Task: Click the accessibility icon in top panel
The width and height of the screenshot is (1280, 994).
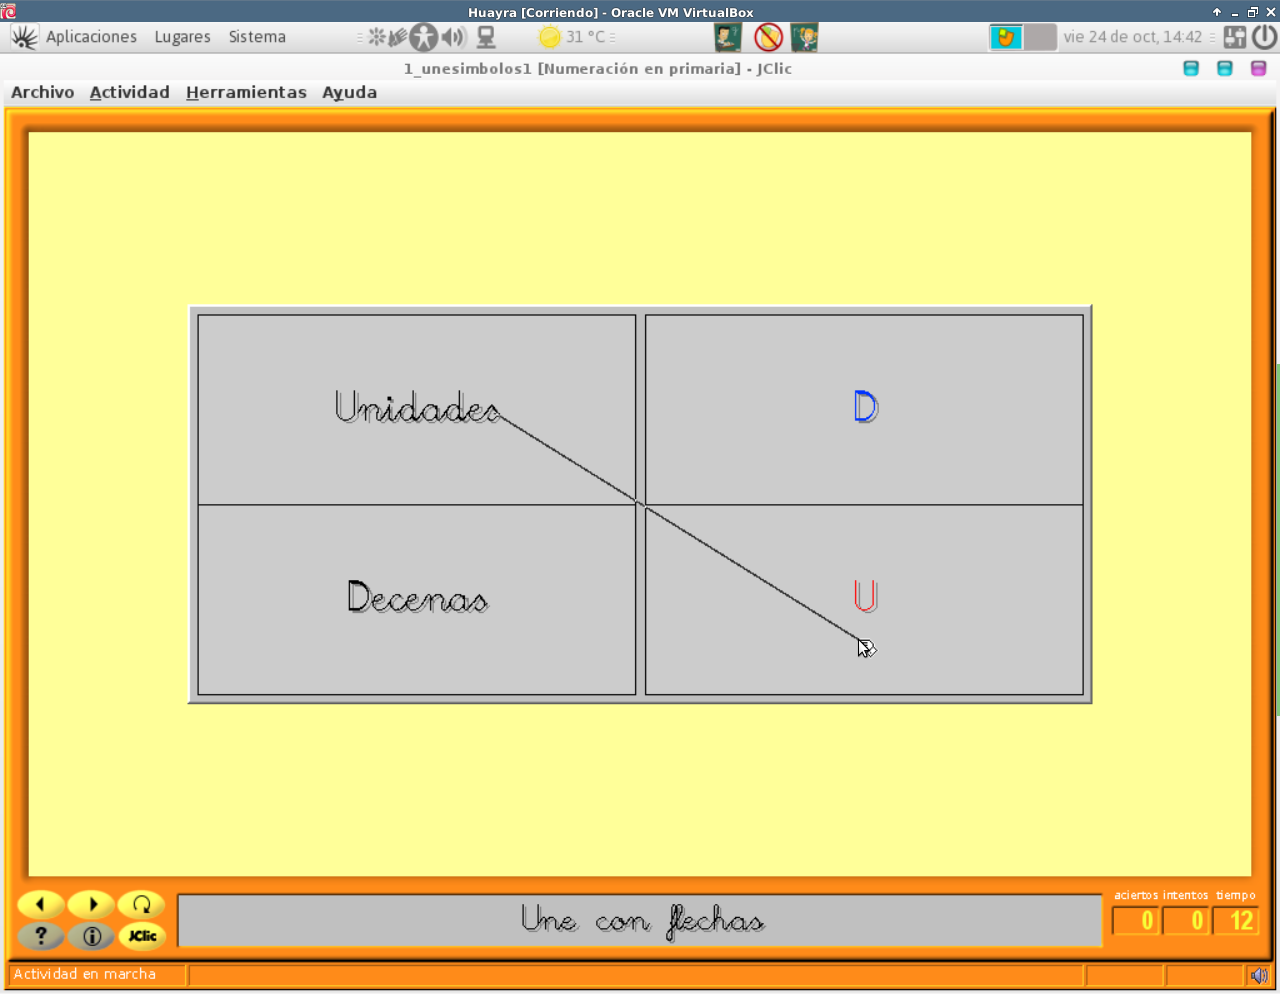Action: tap(424, 37)
